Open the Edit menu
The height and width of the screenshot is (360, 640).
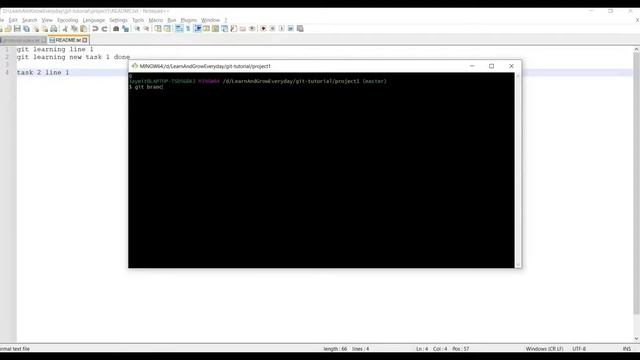pyautogui.click(x=13, y=20)
